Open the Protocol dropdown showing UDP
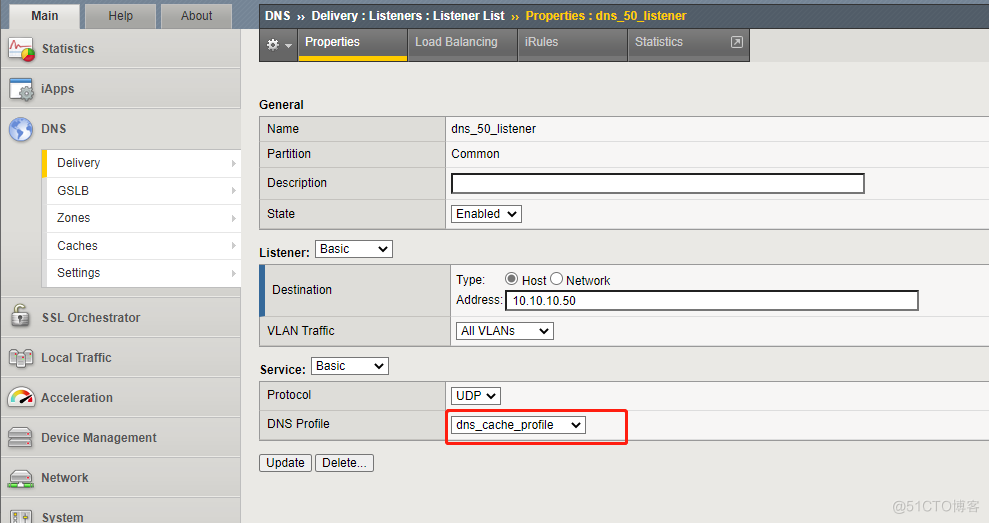Image resolution: width=989 pixels, height=523 pixels. (x=477, y=396)
